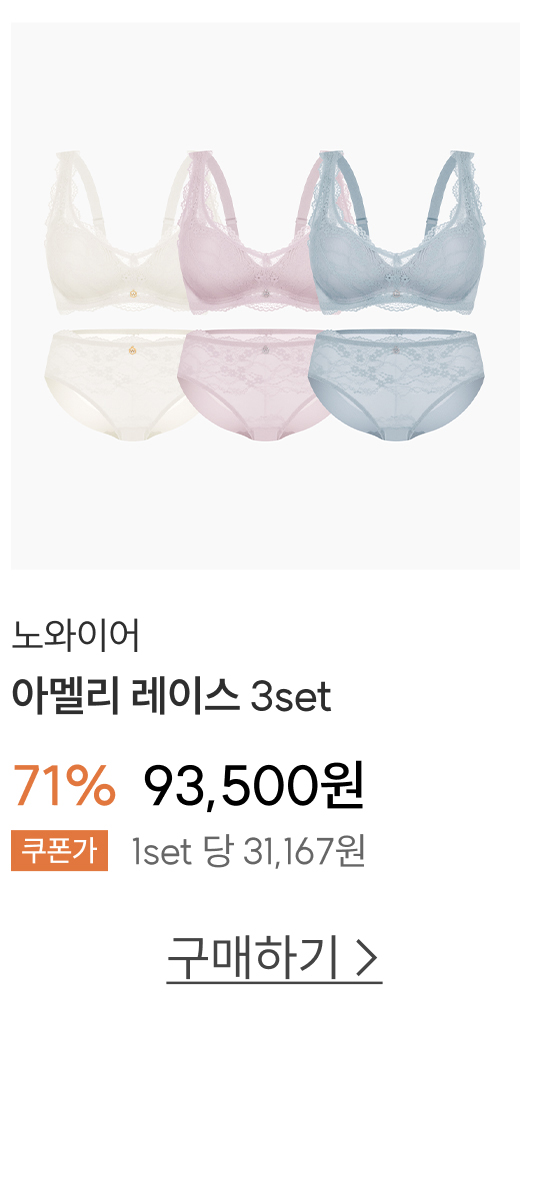The height and width of the screenshot is (1194, 550).
Task: Click the chevron arrow beside 구매하기
Action: pyautogui.click(x=367, y=959)
